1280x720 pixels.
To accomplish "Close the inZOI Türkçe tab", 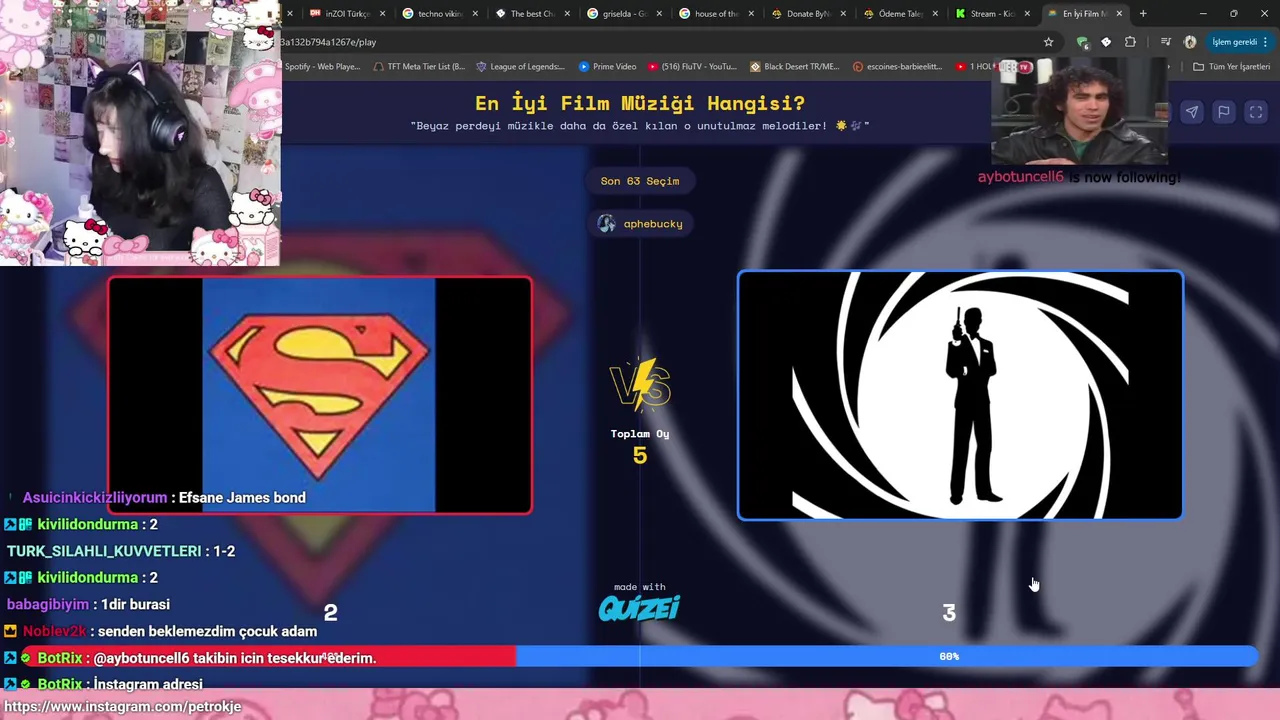I will coord(382,14).
